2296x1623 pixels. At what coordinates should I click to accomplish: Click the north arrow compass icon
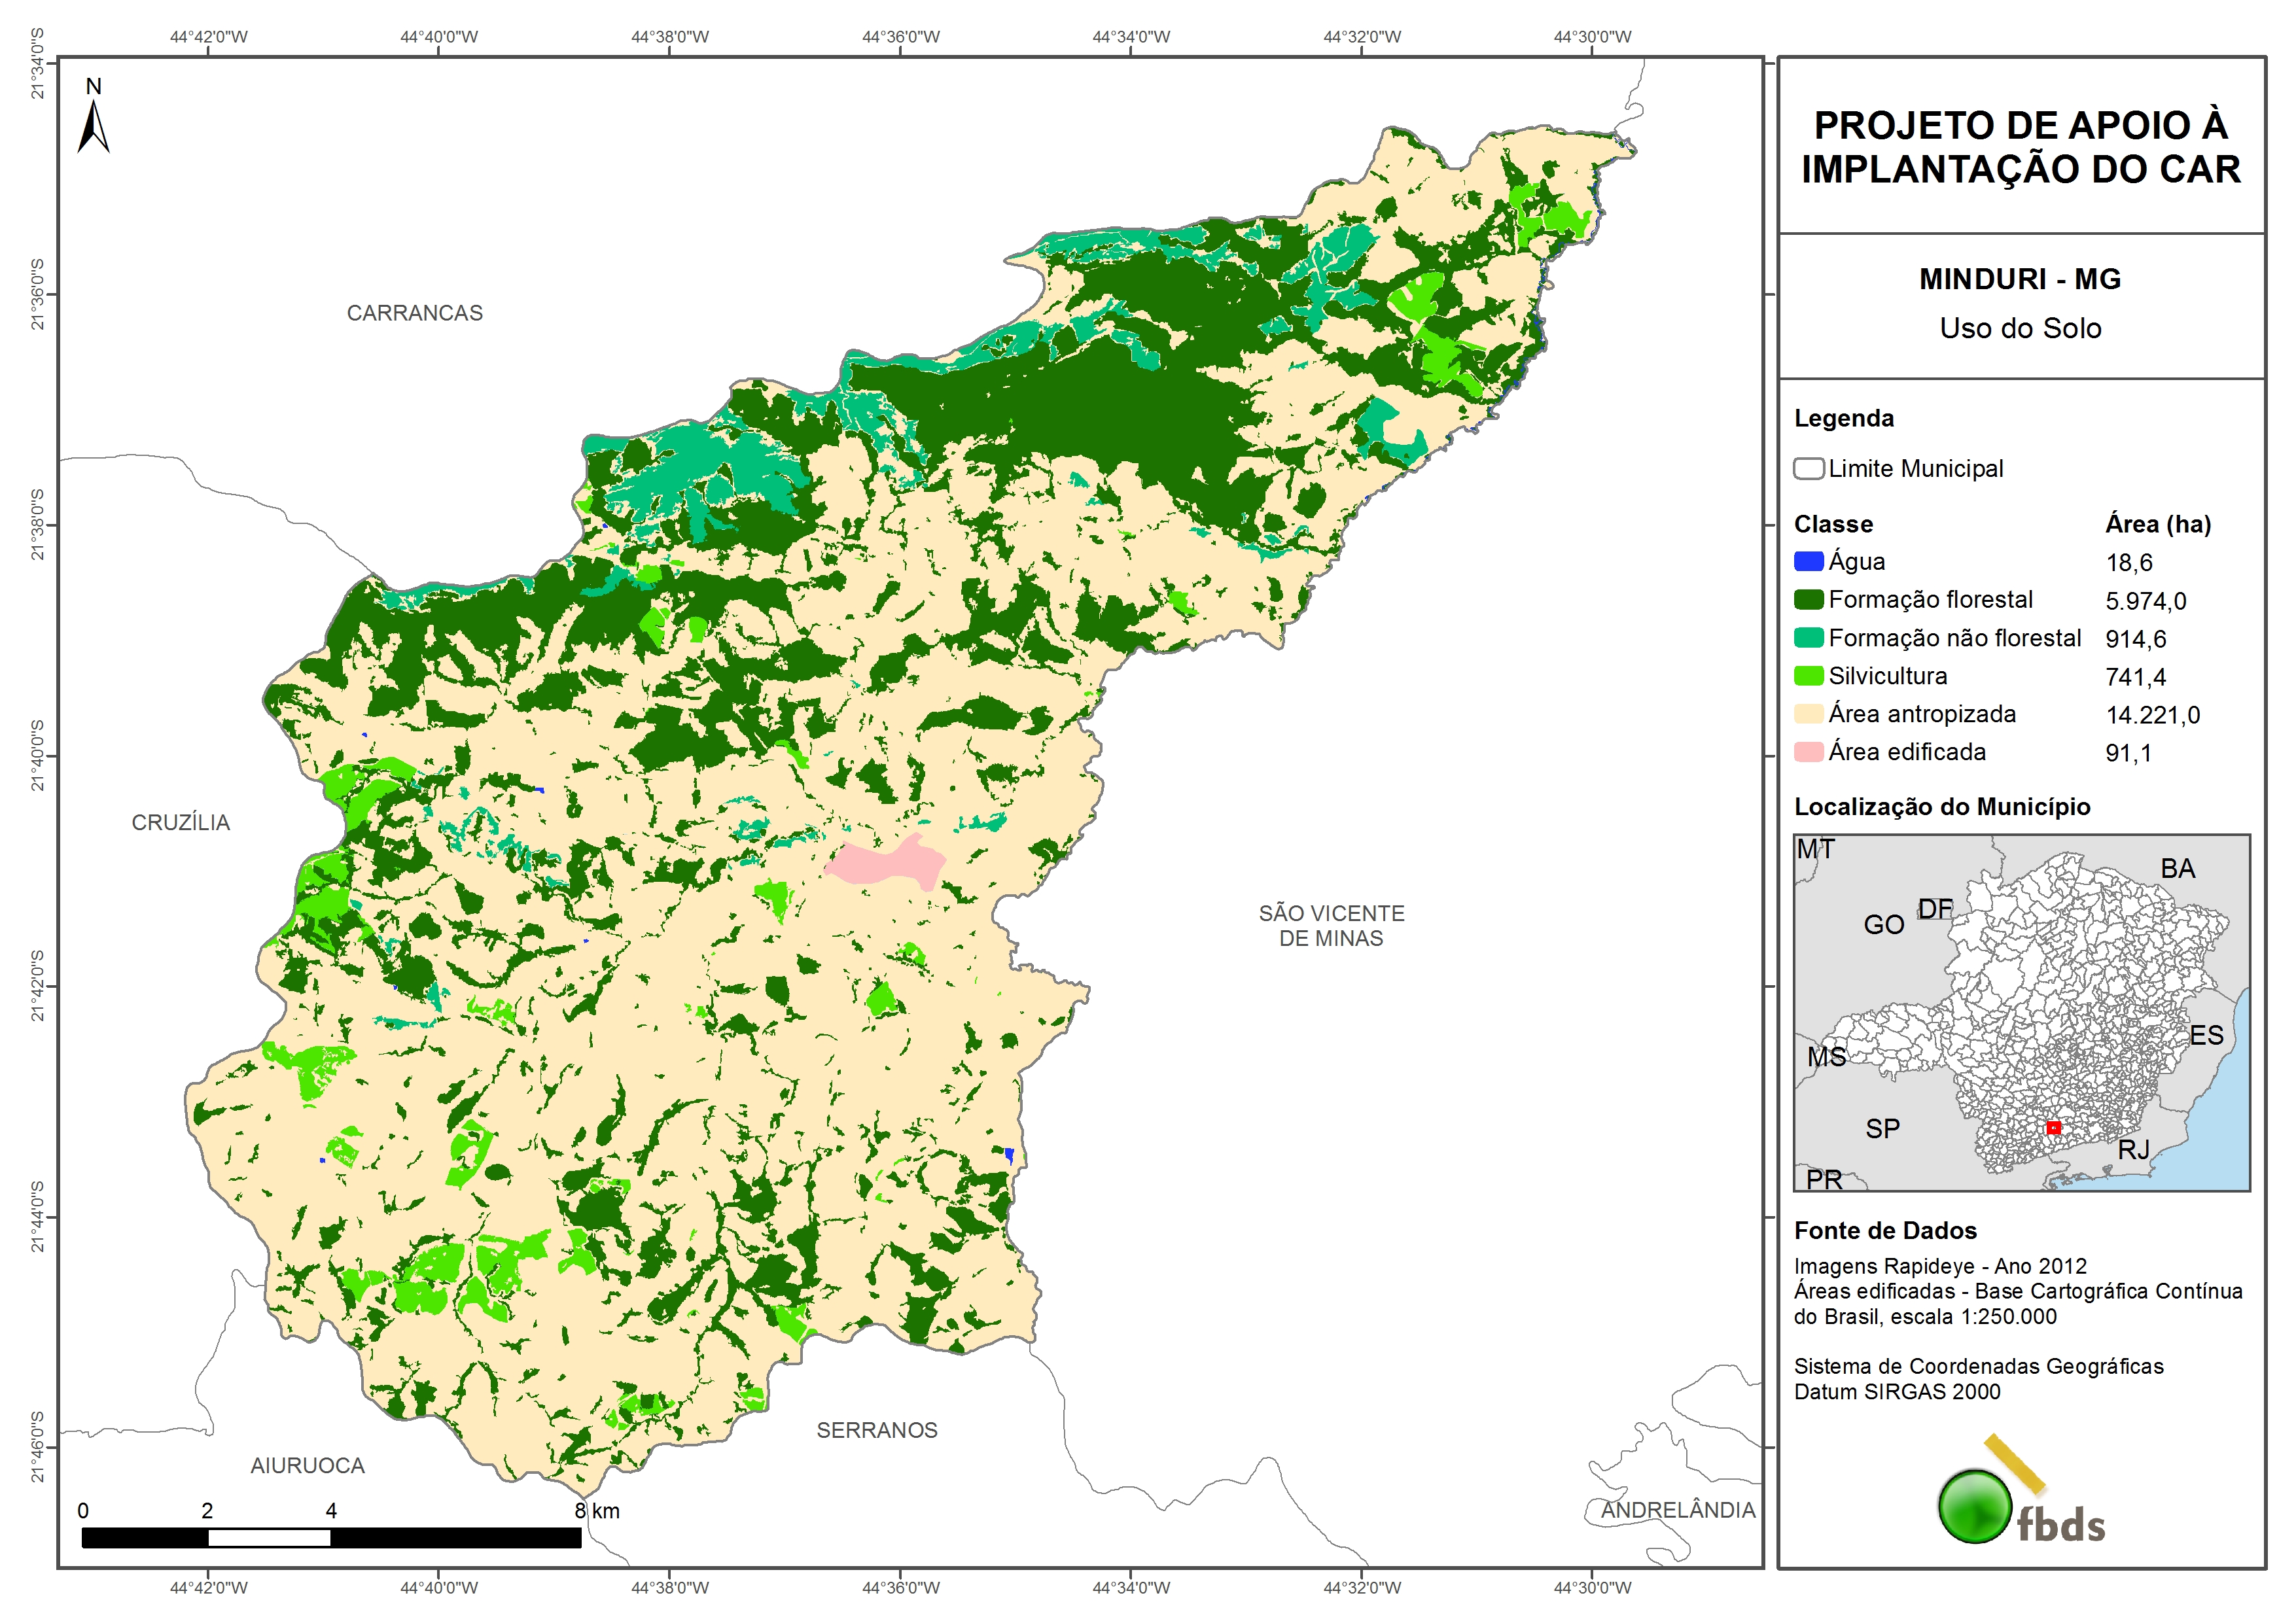[93, 126]
